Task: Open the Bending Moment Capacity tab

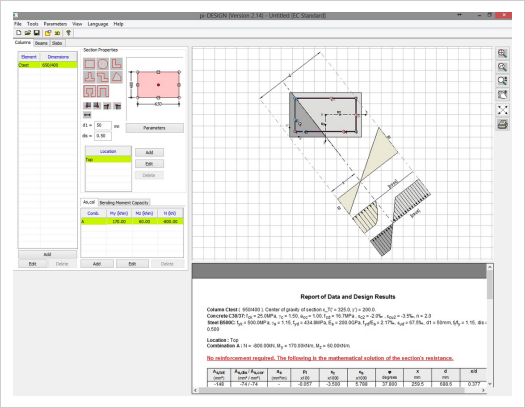Action: click(124, 202)
